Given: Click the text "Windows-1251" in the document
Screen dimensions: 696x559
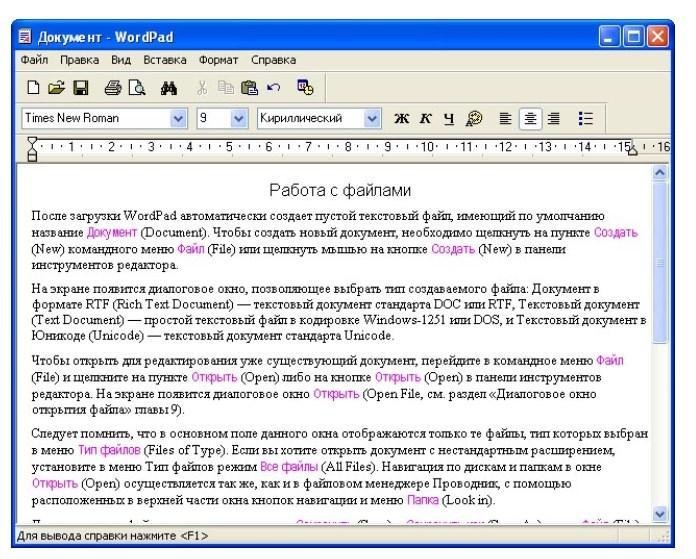Looking at the screenshot, I should pyautogui.click(x=404, y=320).
